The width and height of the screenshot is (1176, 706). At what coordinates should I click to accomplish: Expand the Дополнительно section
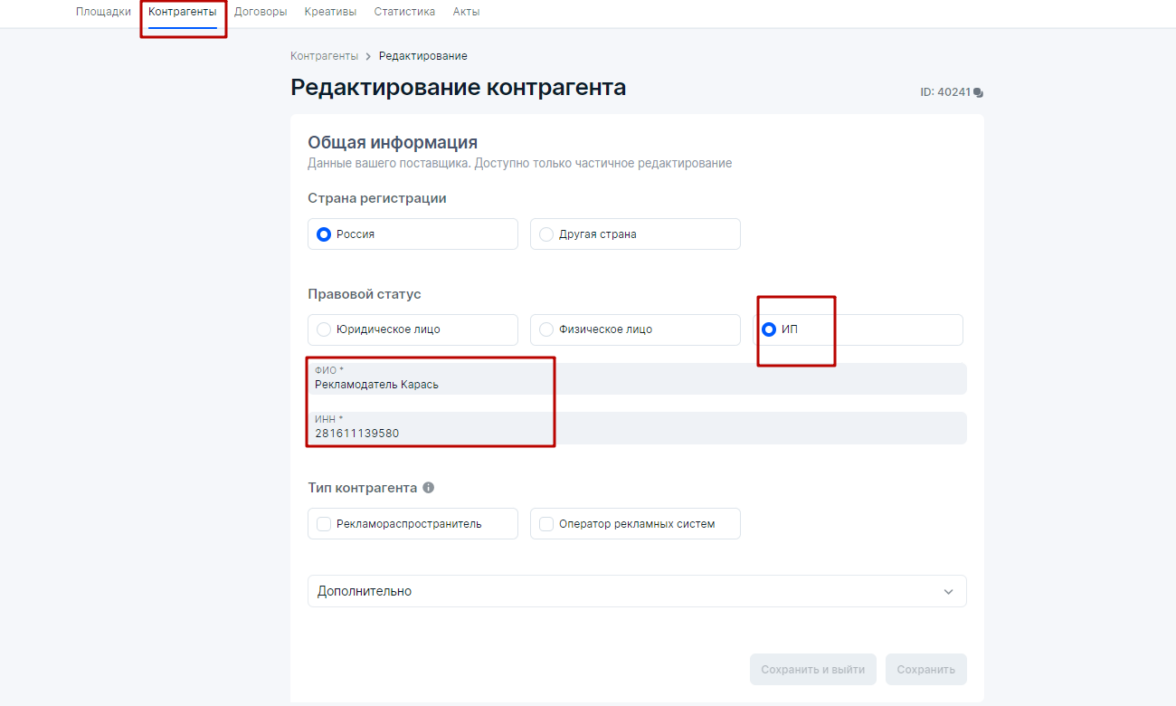(636, 592)
